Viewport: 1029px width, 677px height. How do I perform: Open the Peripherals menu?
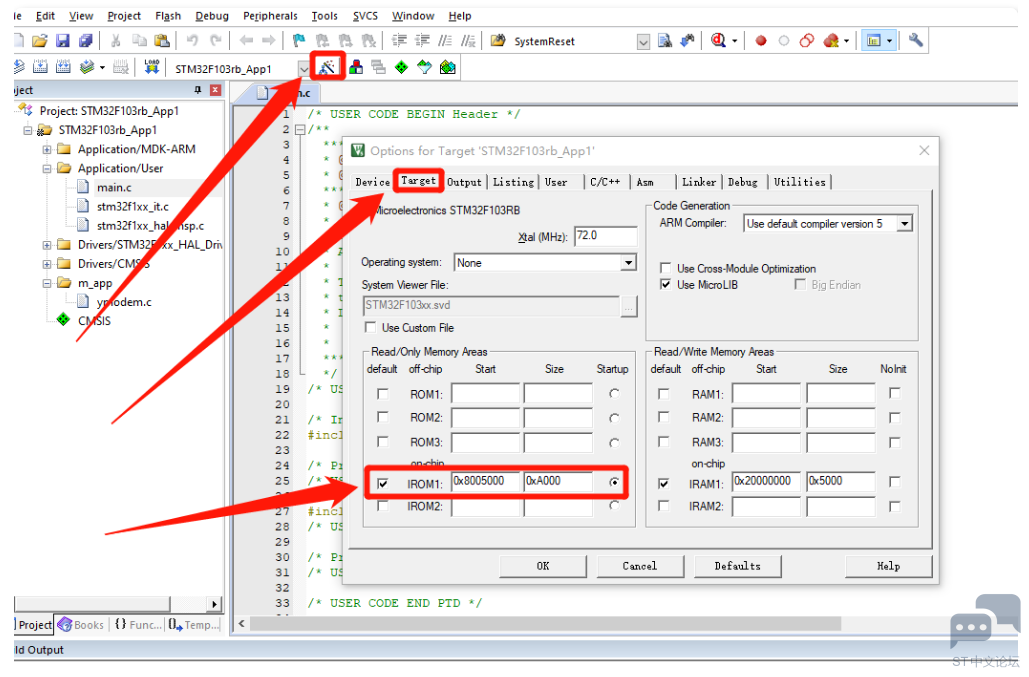(x=270, y=16)
